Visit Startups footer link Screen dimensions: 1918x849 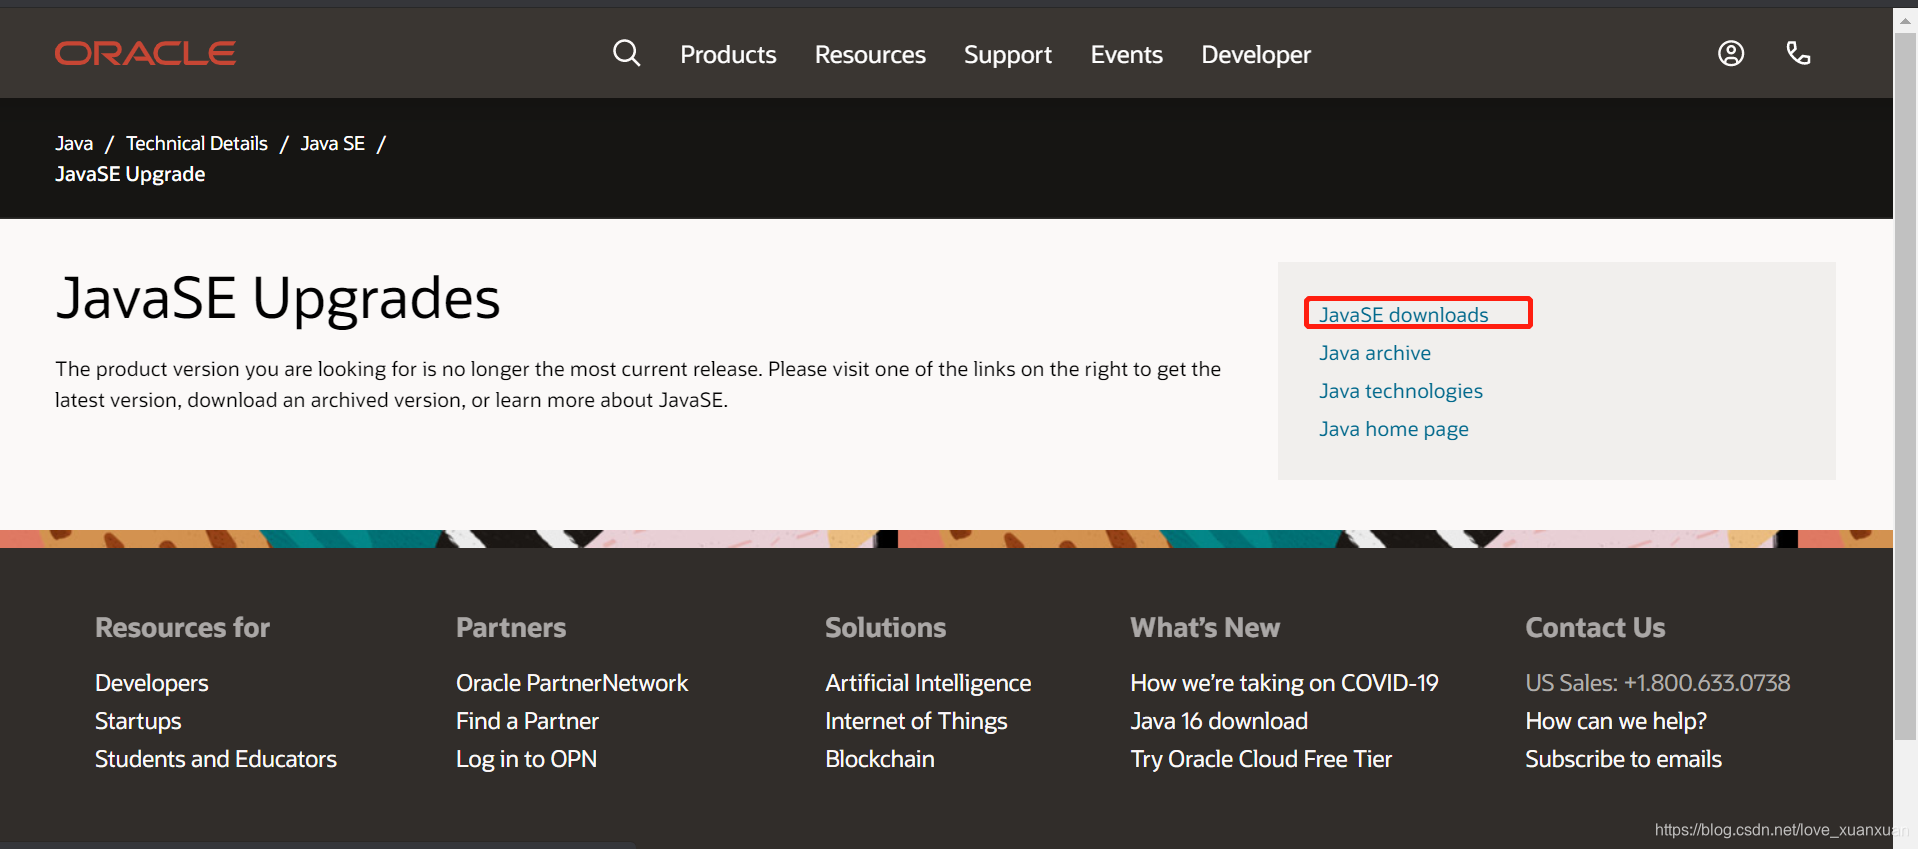tap(138, 721)
